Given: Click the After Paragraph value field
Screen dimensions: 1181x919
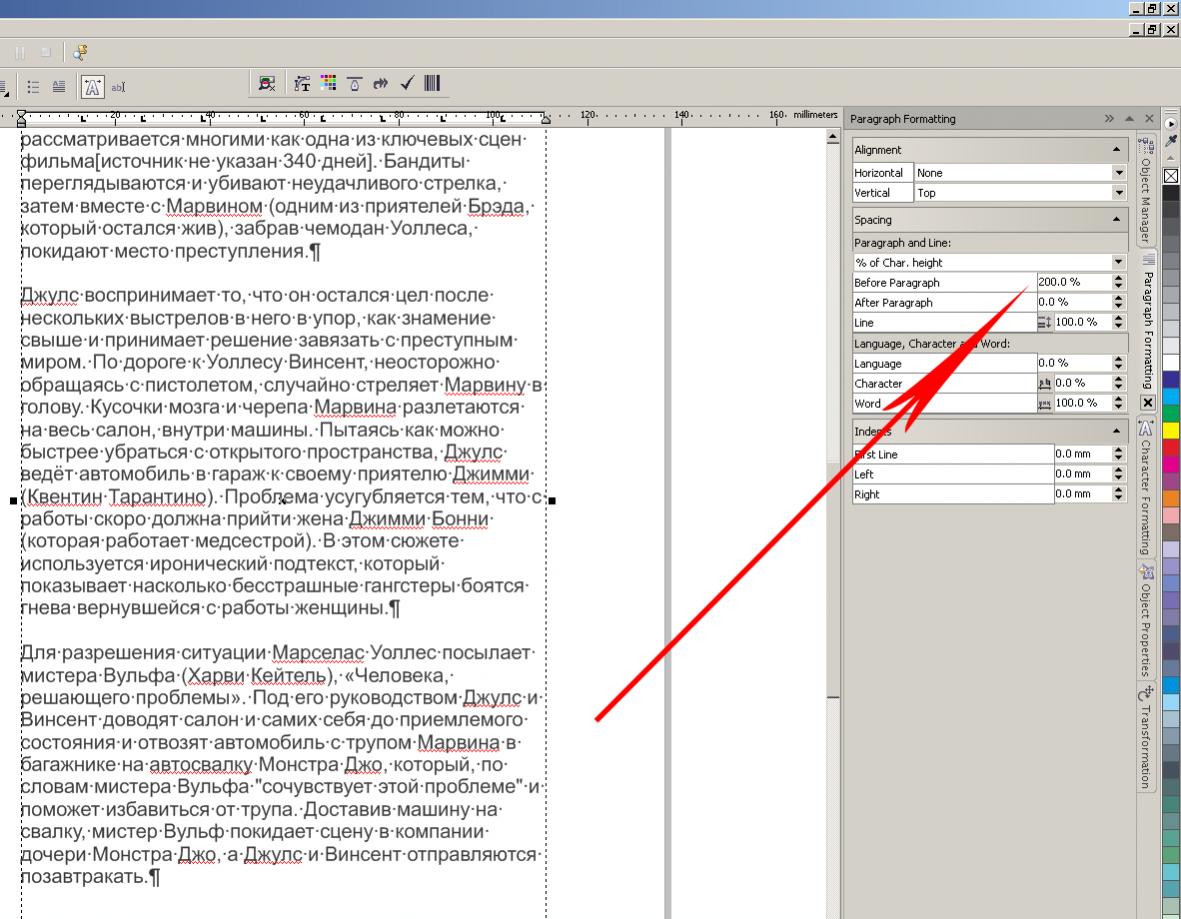Looking at the screenshot, I should point(1073,302).
